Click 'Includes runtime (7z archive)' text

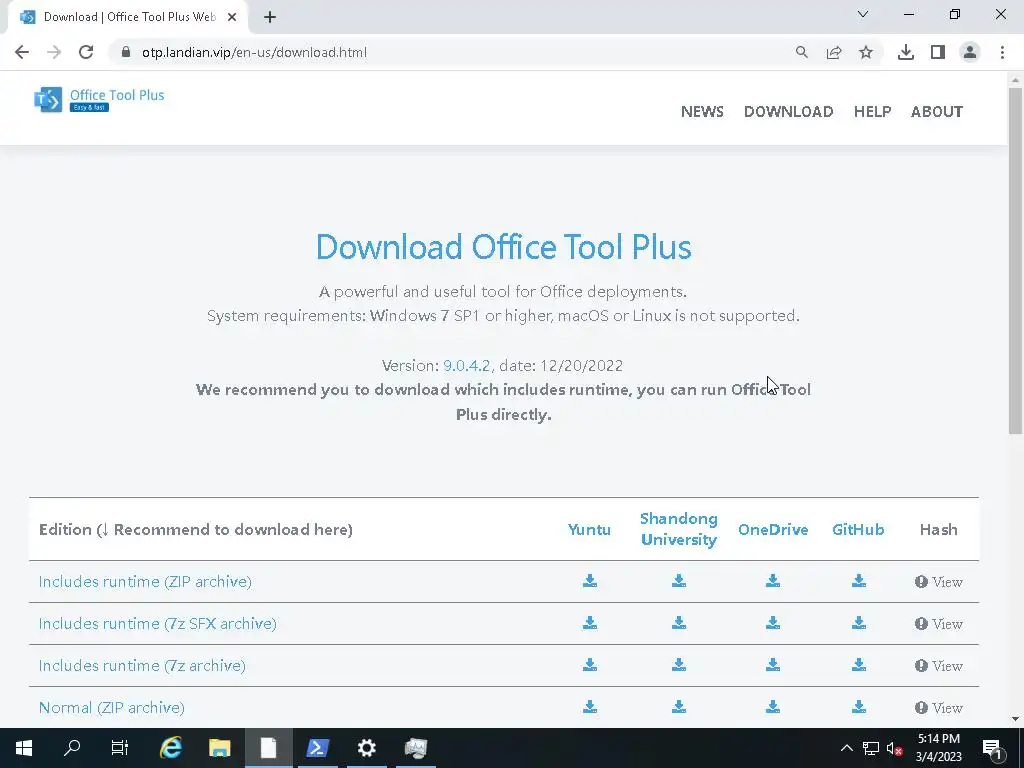pos(142,665)
